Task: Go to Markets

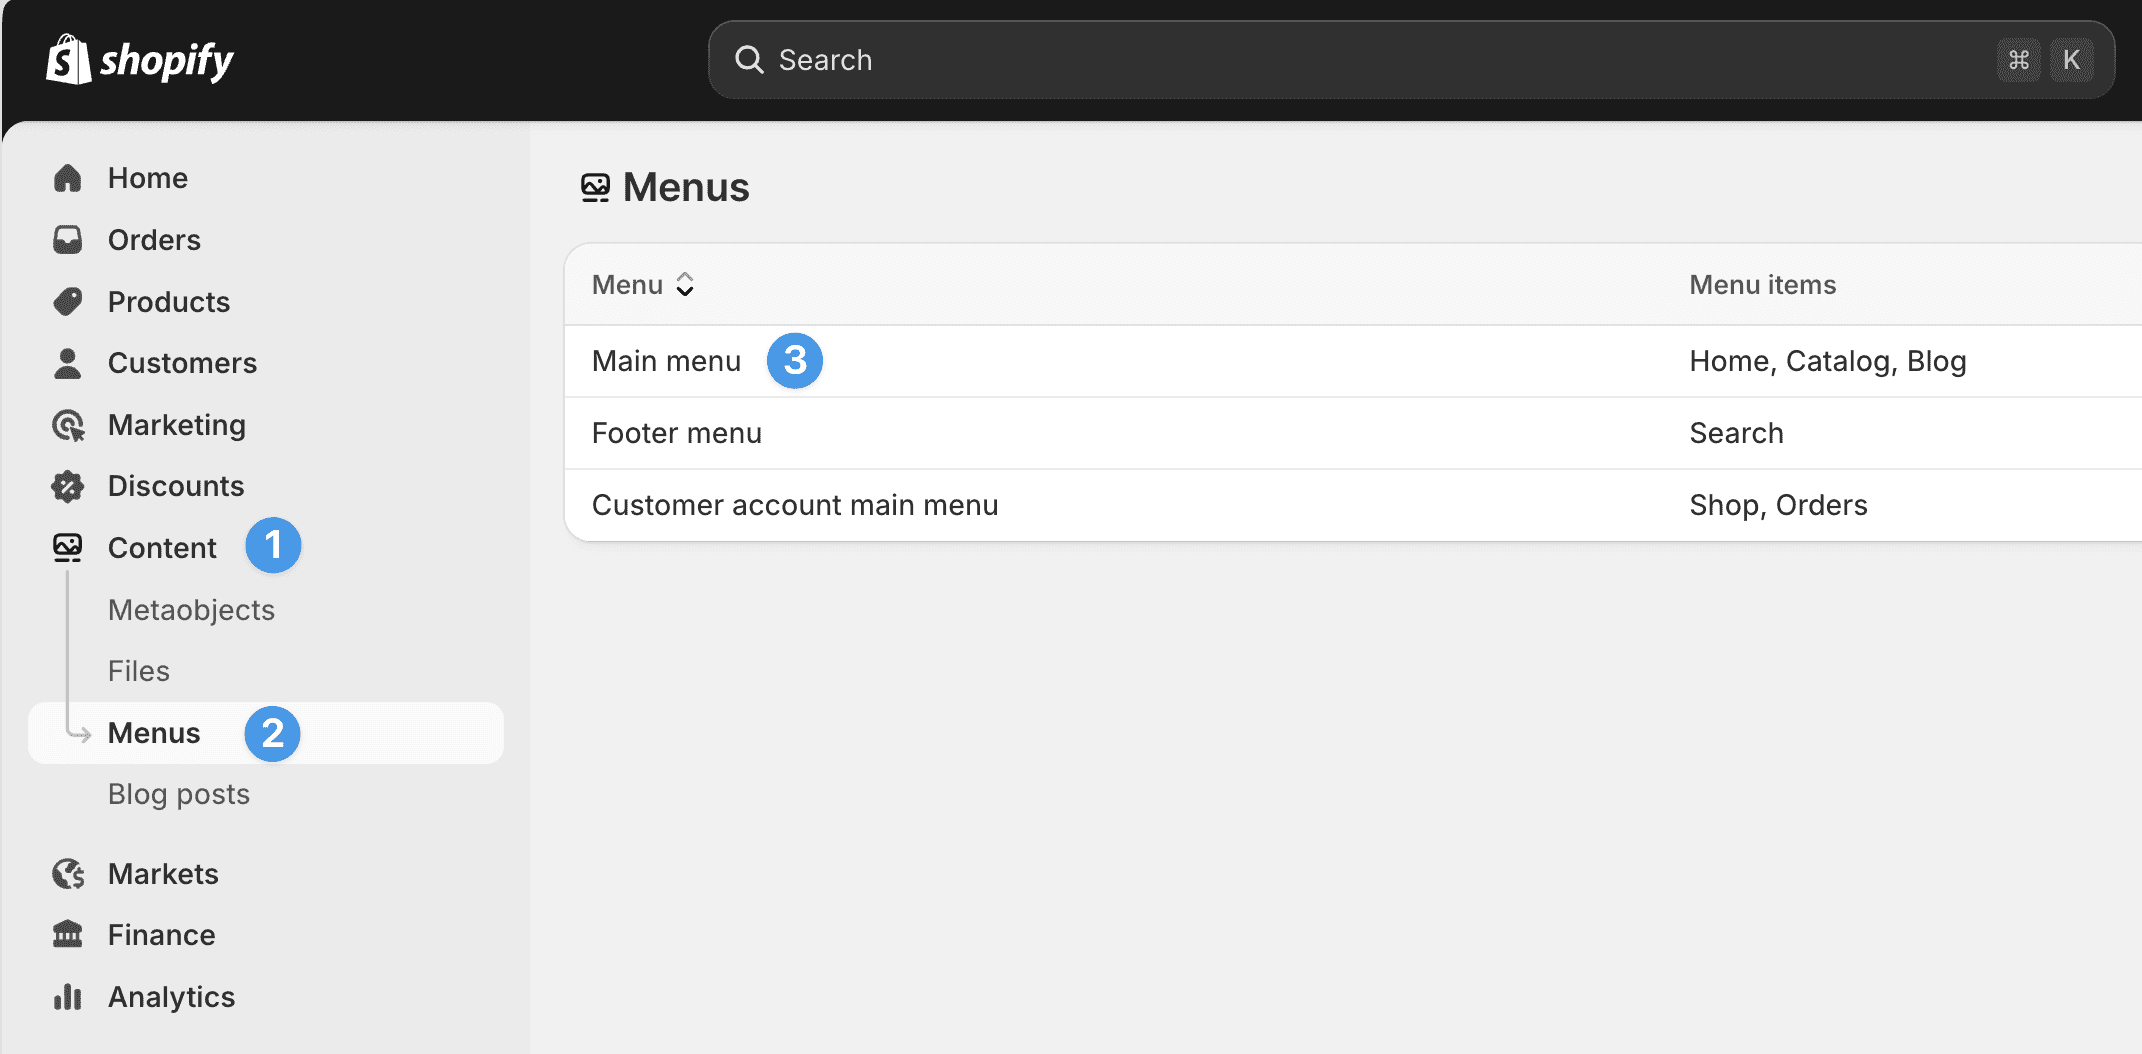Action: pos(163,874)
